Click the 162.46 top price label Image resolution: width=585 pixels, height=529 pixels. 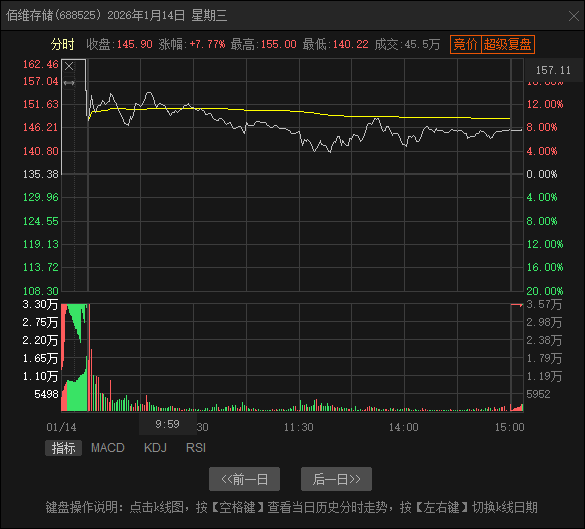pyautogui.click(x=41, y=65)
